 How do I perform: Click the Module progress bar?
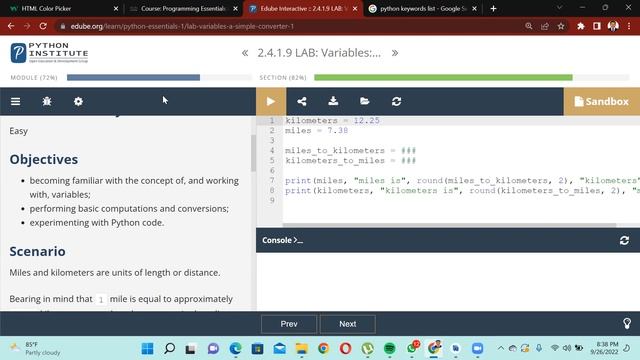(159, 78)
